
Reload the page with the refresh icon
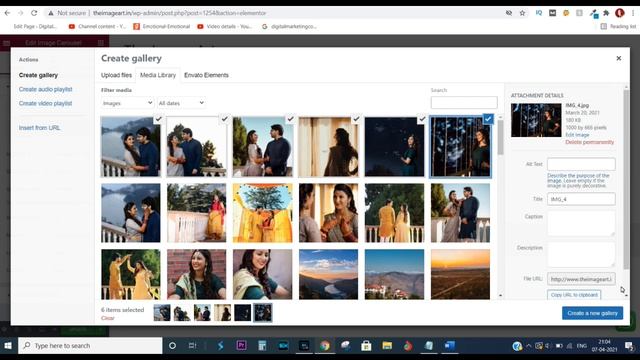pos(34,13)
